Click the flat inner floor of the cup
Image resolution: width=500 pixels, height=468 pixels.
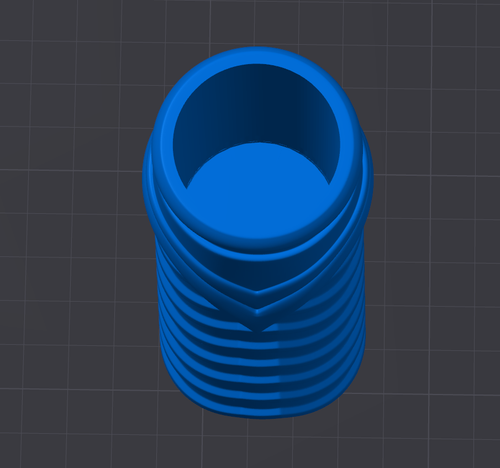click(257, 189)
